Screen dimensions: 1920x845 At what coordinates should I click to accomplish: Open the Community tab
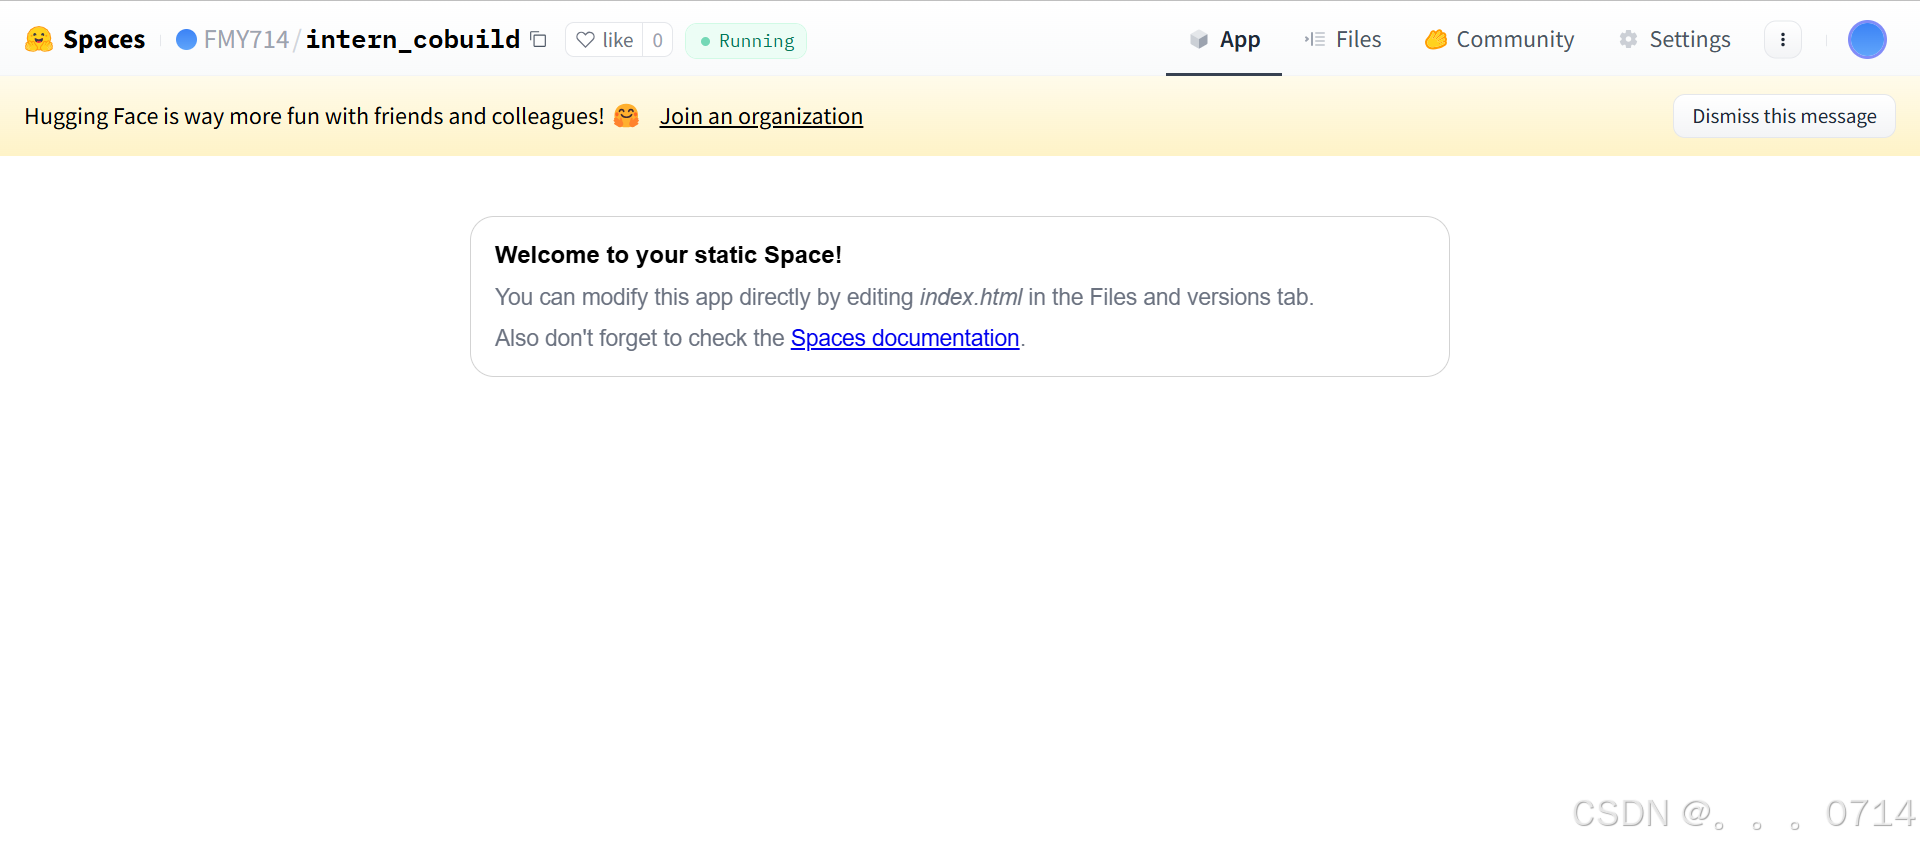[x=1500, y=39]
